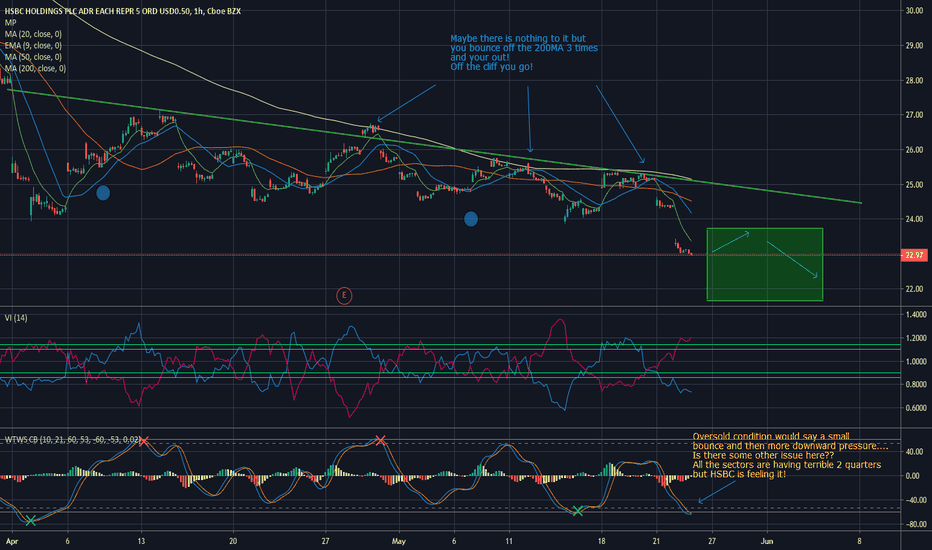Click the -80.00 WTWS scale label

[x=914, y=524]
